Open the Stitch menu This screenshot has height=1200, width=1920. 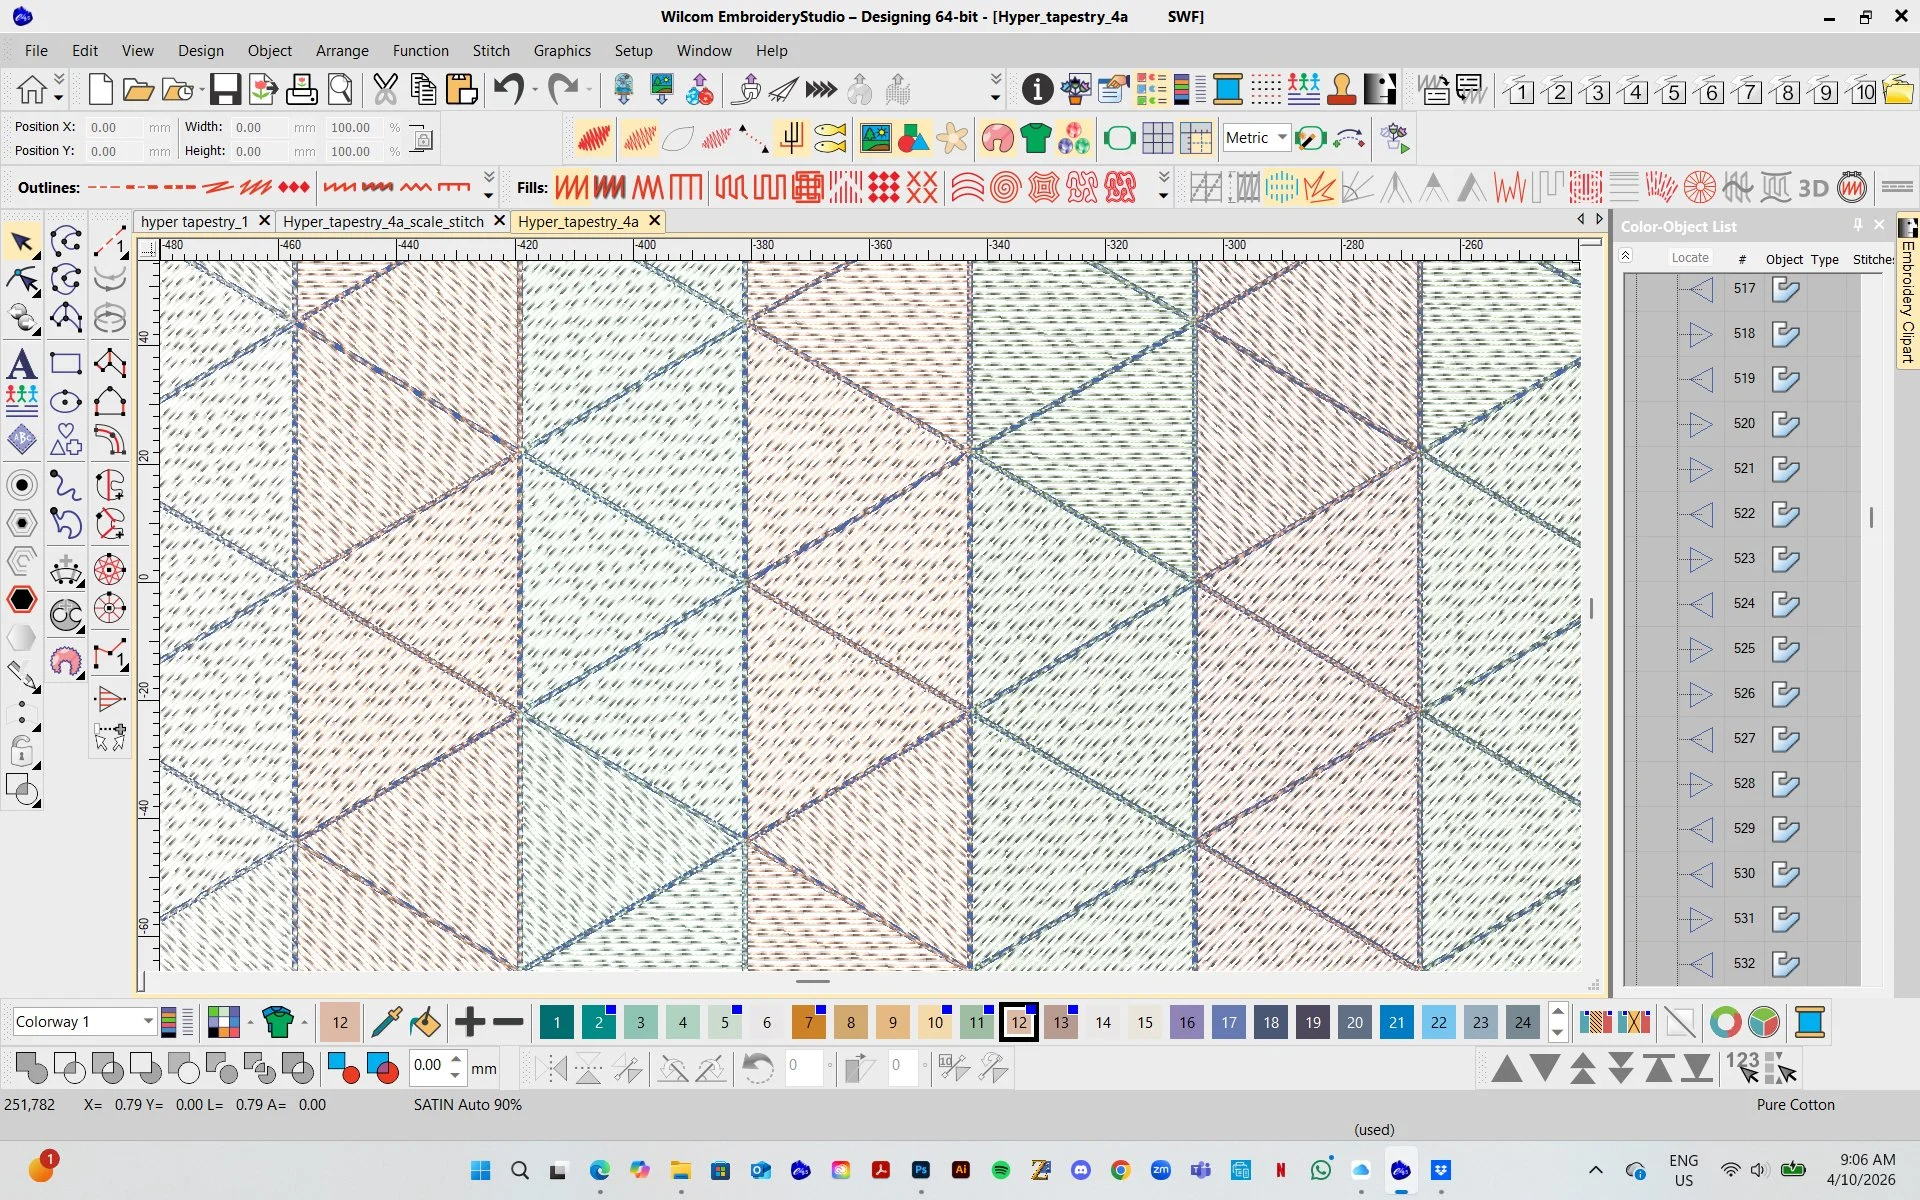(x=491, y=50)
